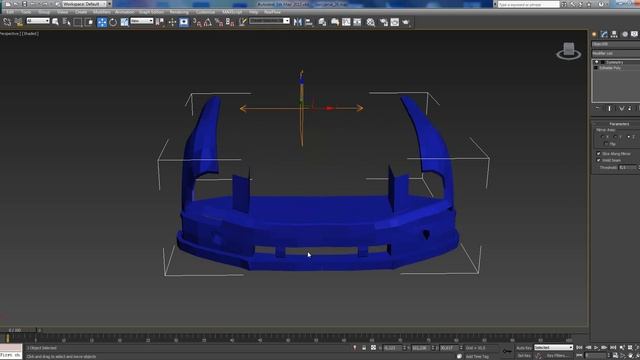Screen dimensions: 640x360
Task: Click the Align tool icon
Action: coord(309,22)
